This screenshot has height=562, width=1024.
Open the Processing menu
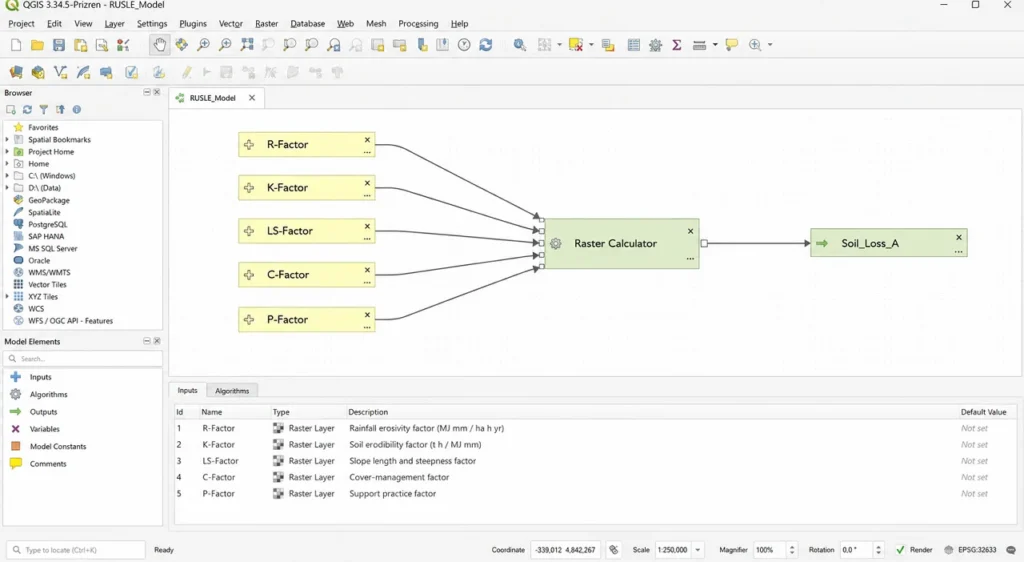click(418, 23)
